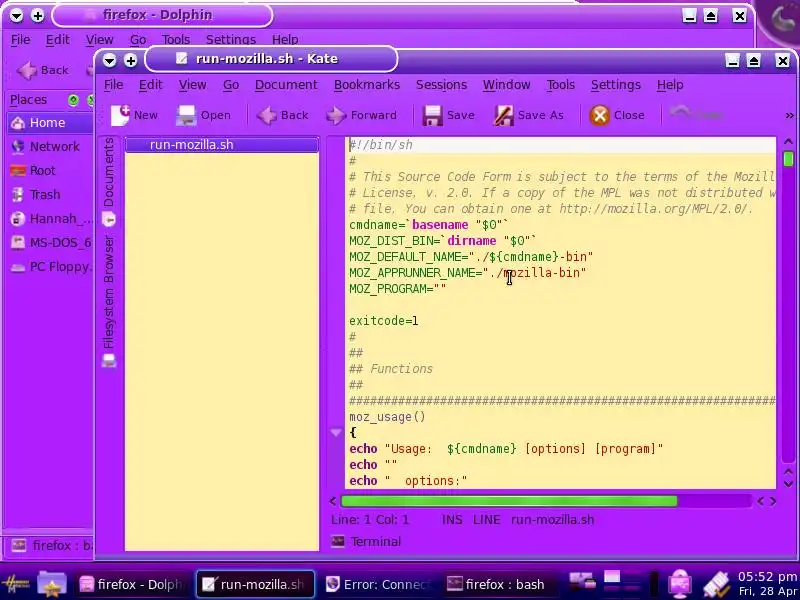
Task: Click the Forward arrow in Kate toolbar
Action: (336, 115)
